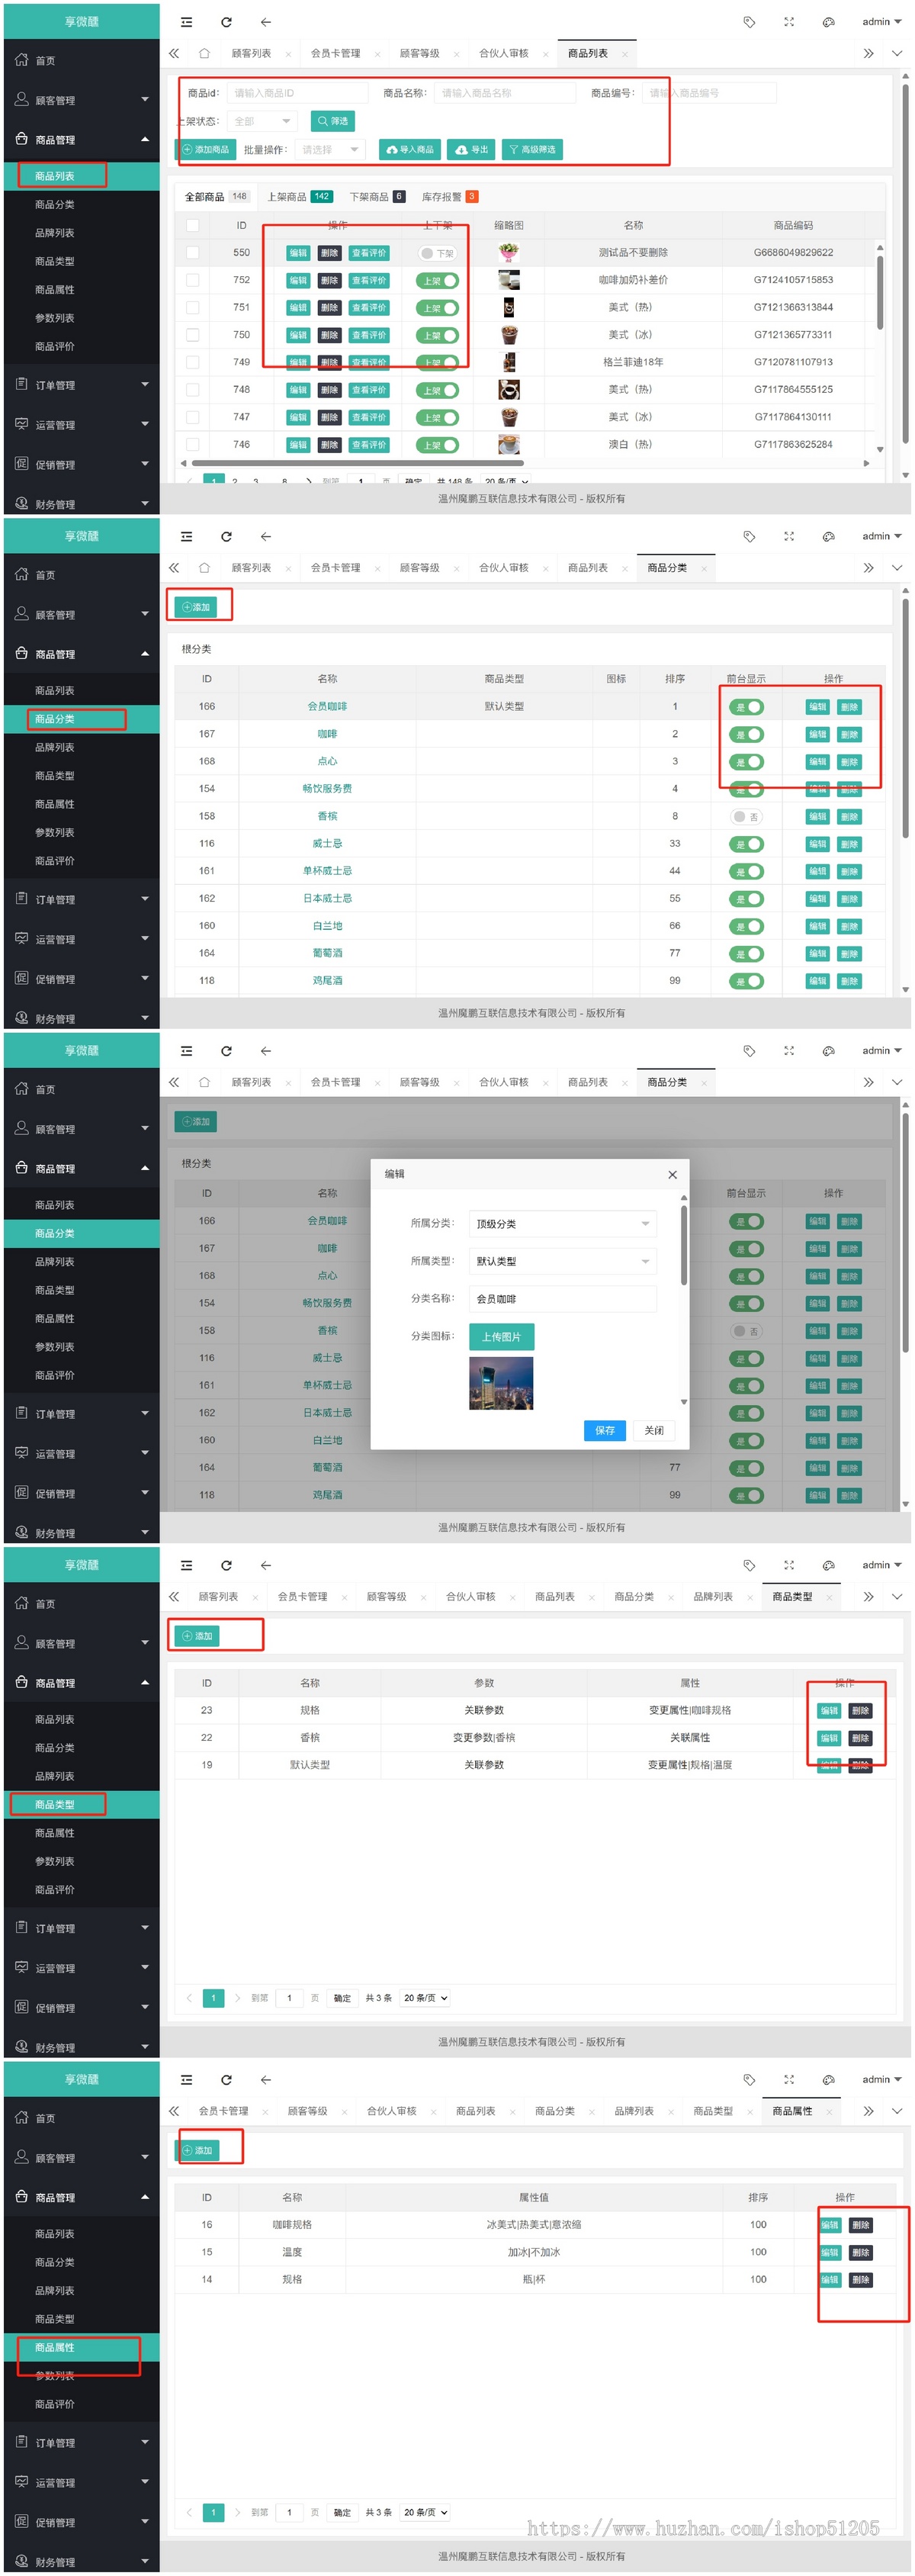
Task: Click double-right chevron in 商品属性 screen tab bar
Action: click(868, 2110)
